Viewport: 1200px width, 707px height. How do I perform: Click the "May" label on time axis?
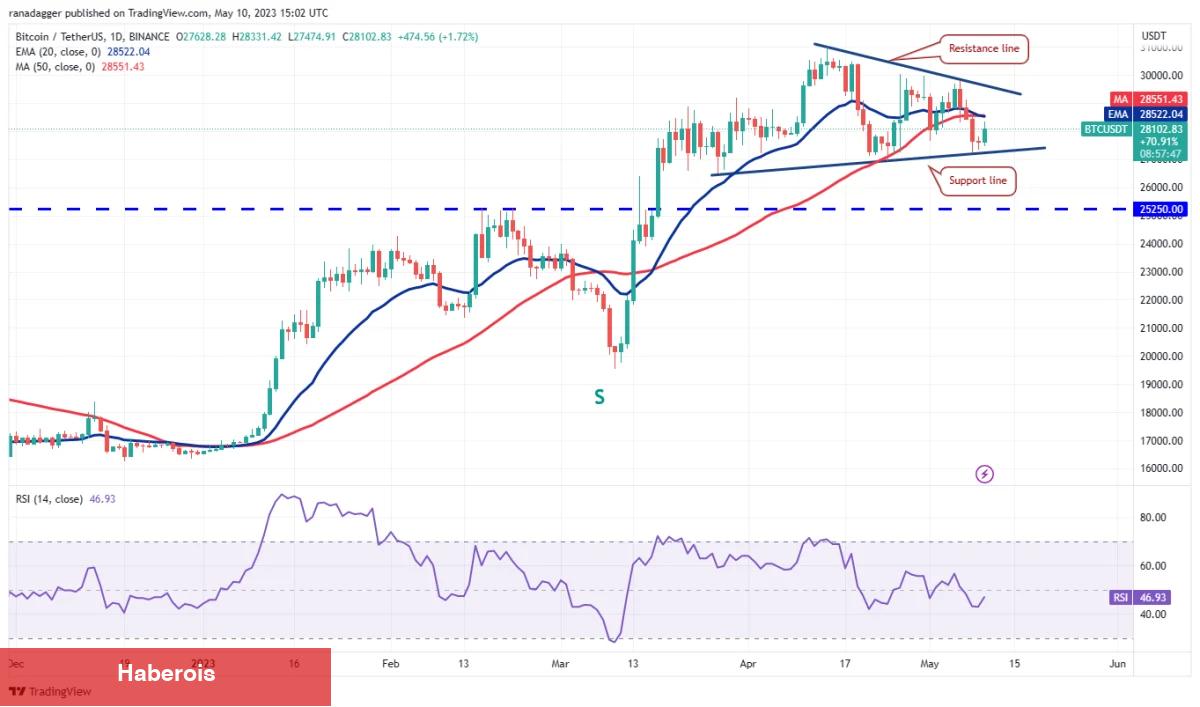click(x=930, y=663)
